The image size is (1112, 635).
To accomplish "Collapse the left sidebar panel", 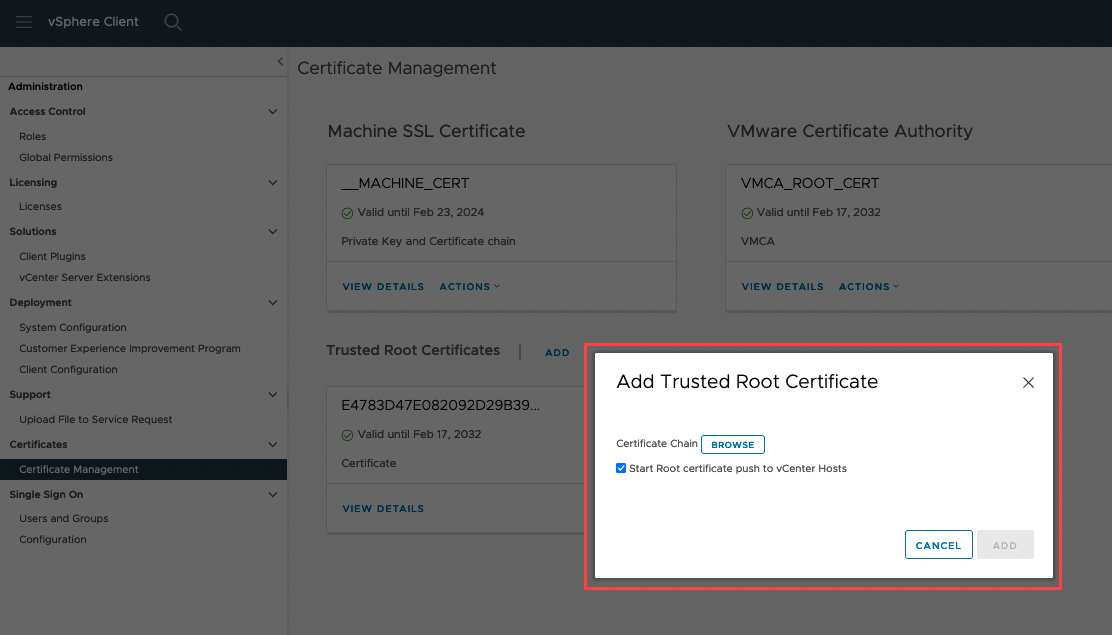I will coord(280,62).
